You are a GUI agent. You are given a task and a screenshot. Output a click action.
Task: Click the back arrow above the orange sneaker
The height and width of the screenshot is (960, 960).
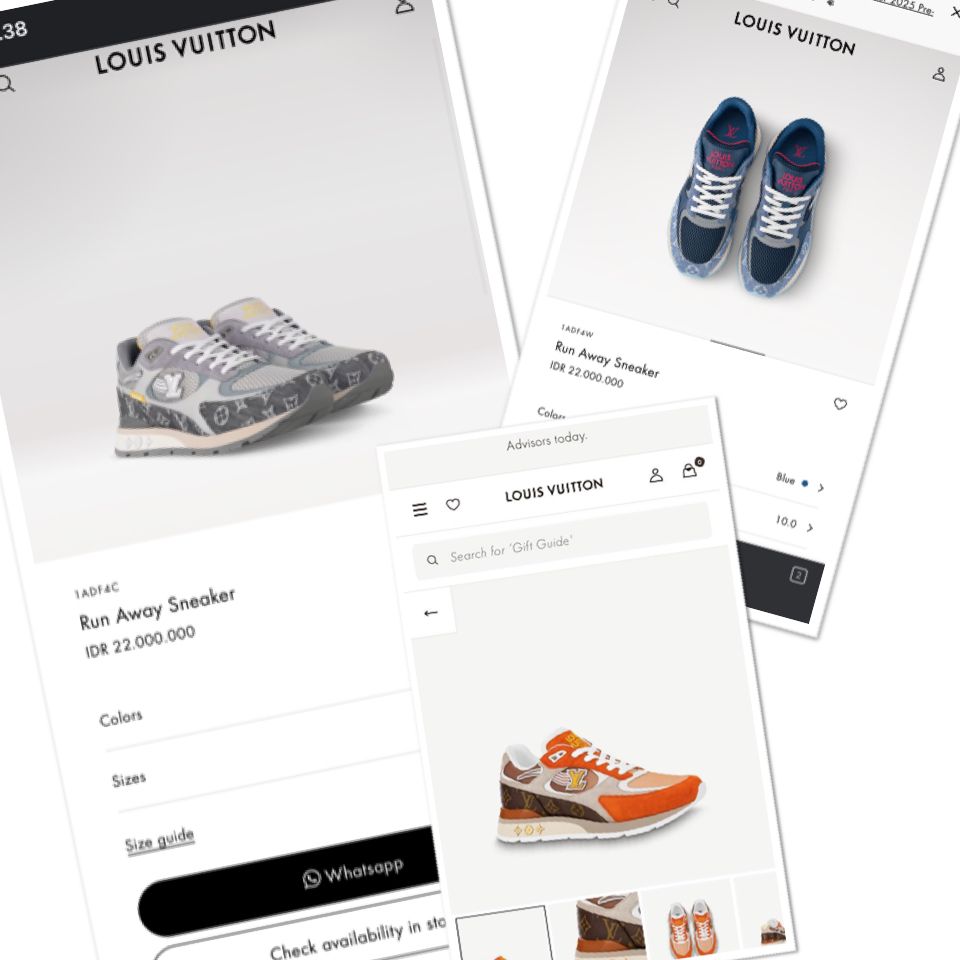[431, 613]
